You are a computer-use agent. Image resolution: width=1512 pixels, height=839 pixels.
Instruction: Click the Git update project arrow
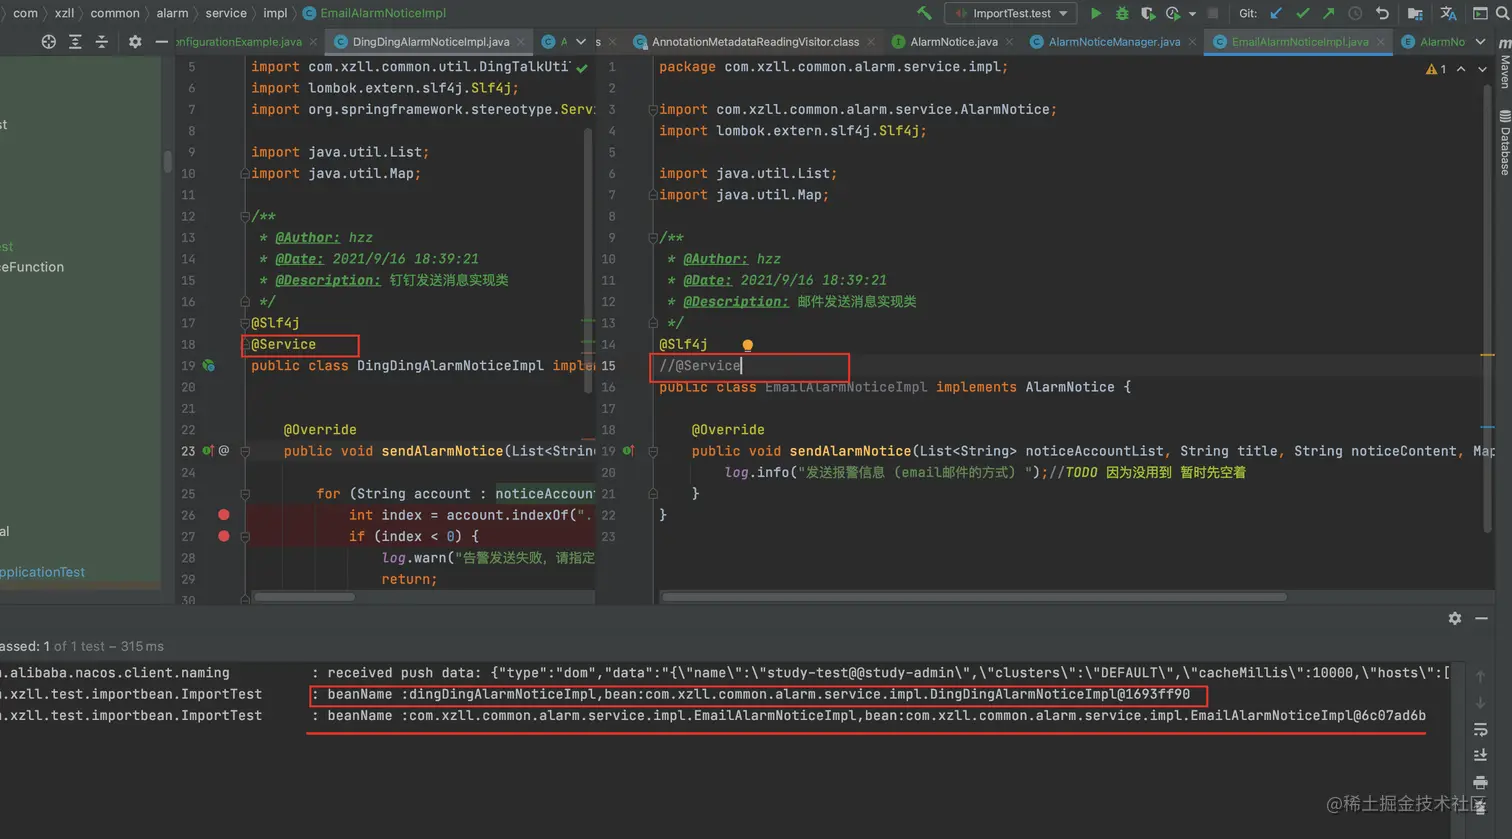pyautogui.click(x=1276, y=14)
